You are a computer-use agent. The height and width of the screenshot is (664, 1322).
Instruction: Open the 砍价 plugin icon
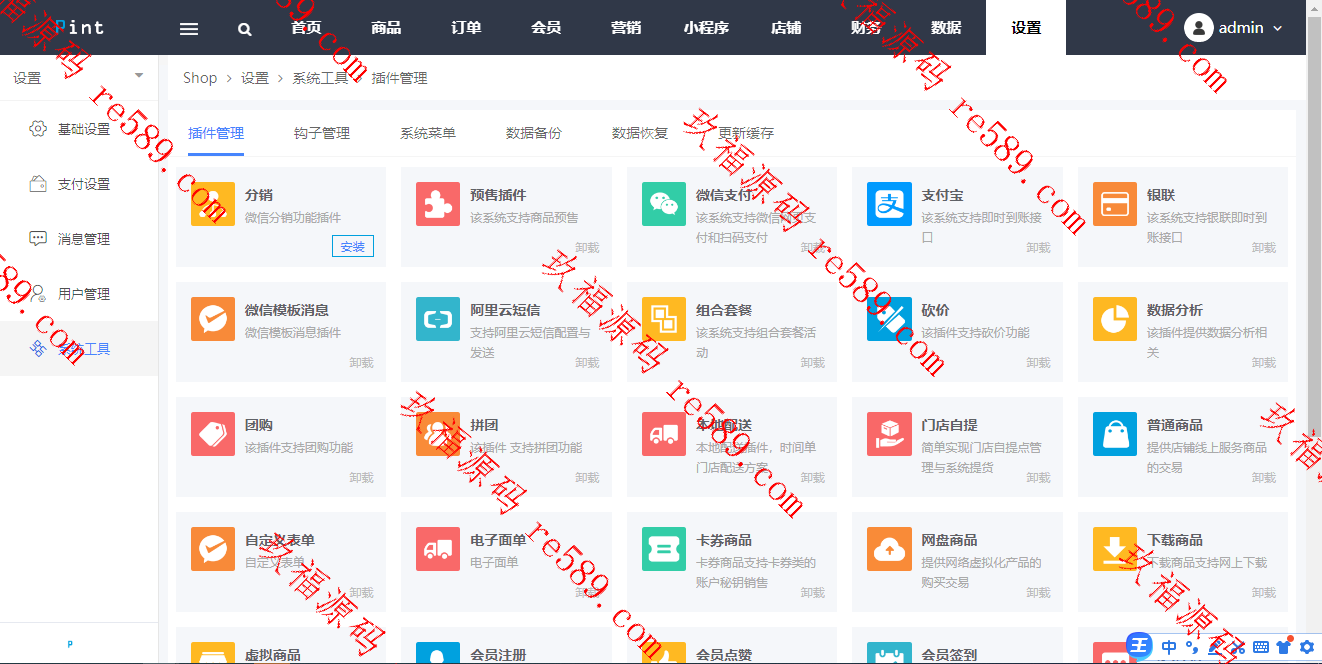(889, 319)
